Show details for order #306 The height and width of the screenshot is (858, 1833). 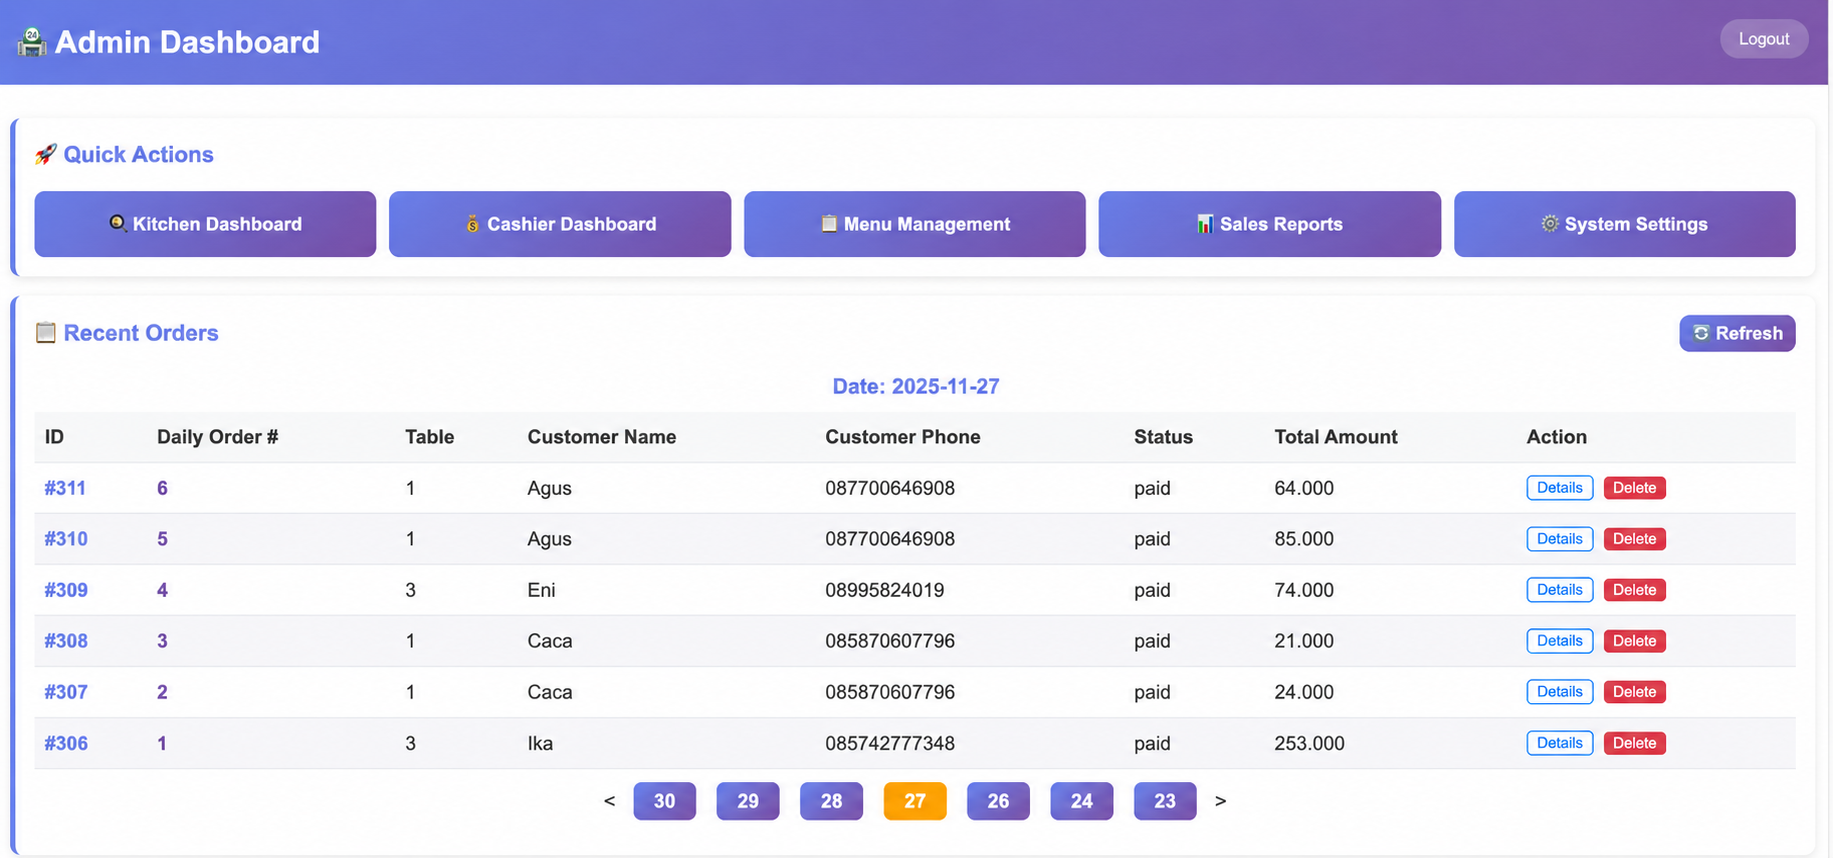1559,743
